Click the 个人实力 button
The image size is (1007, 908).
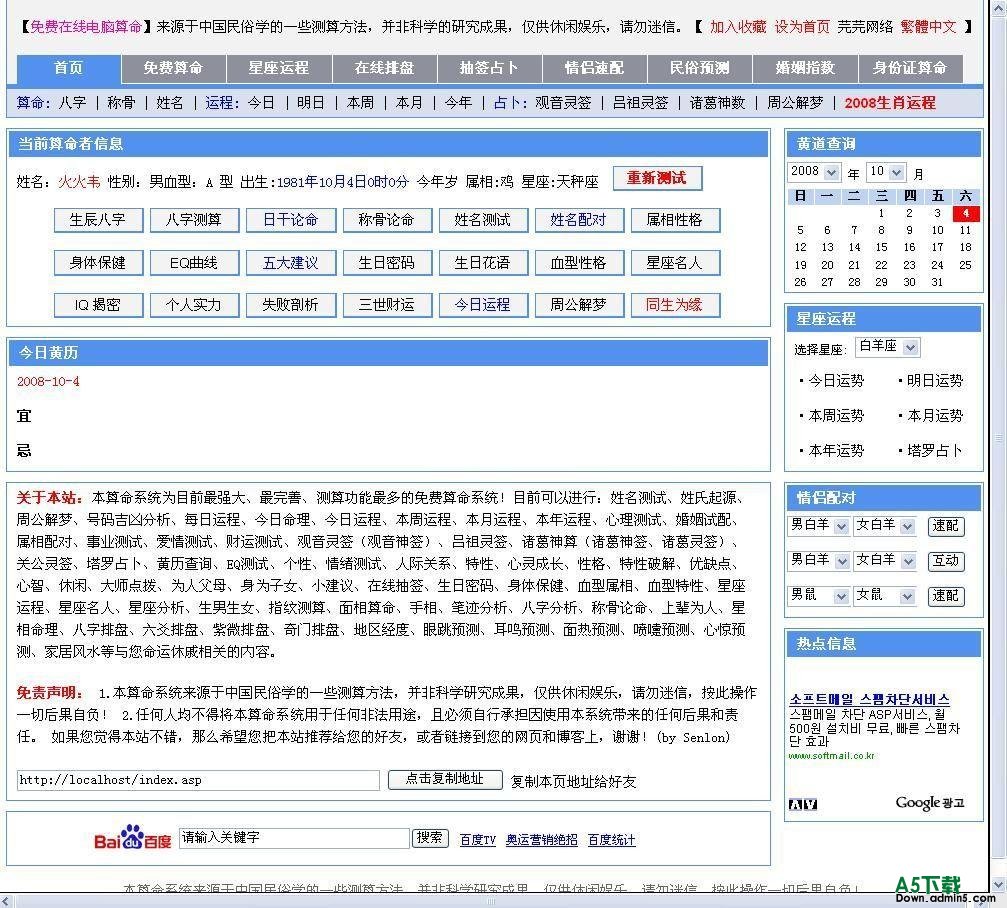194,305
